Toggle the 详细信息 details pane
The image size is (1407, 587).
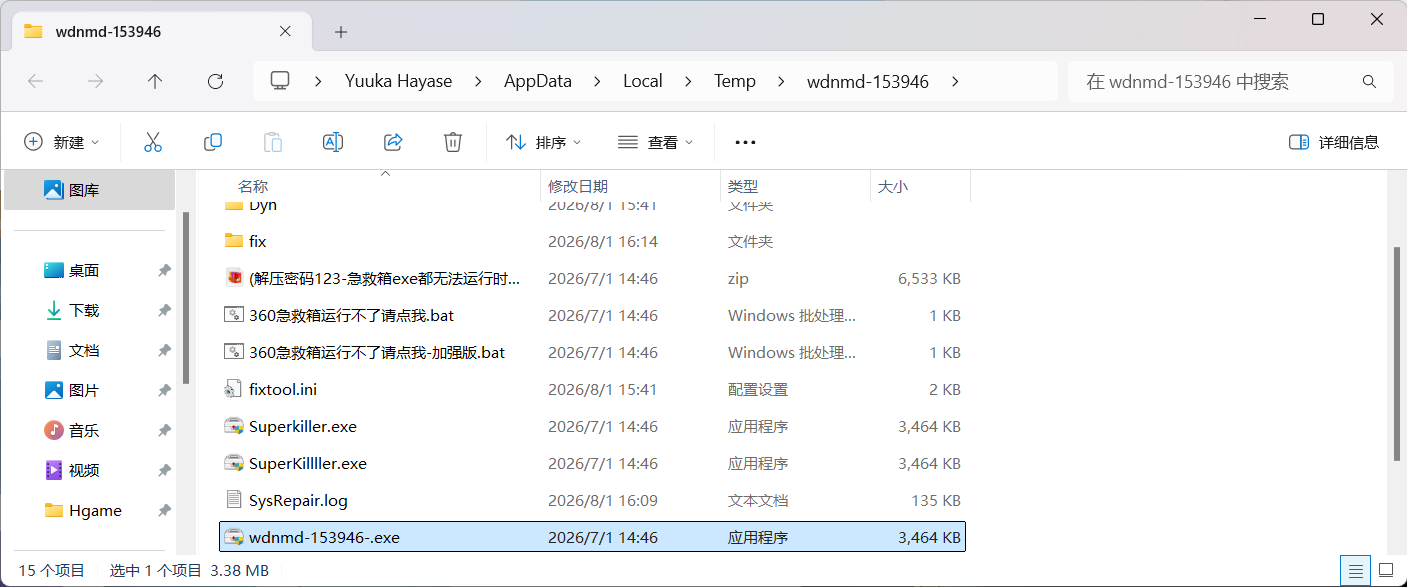click(x=1334, y=142)
